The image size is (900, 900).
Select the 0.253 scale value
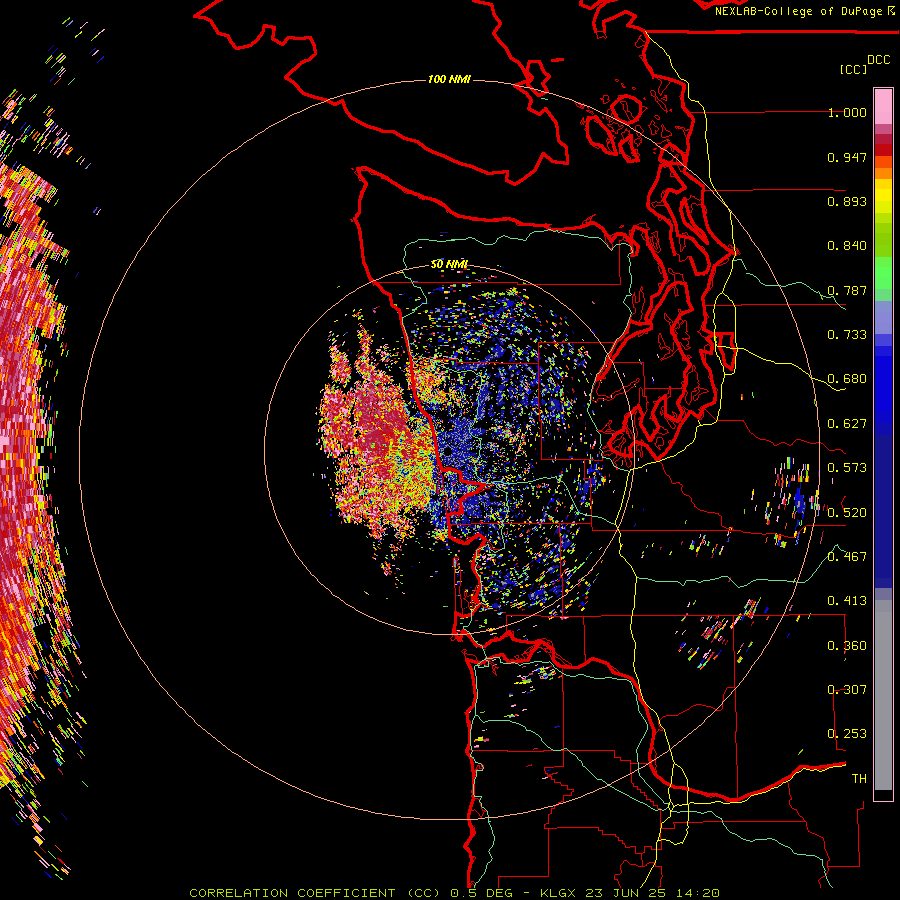[847, 734]
